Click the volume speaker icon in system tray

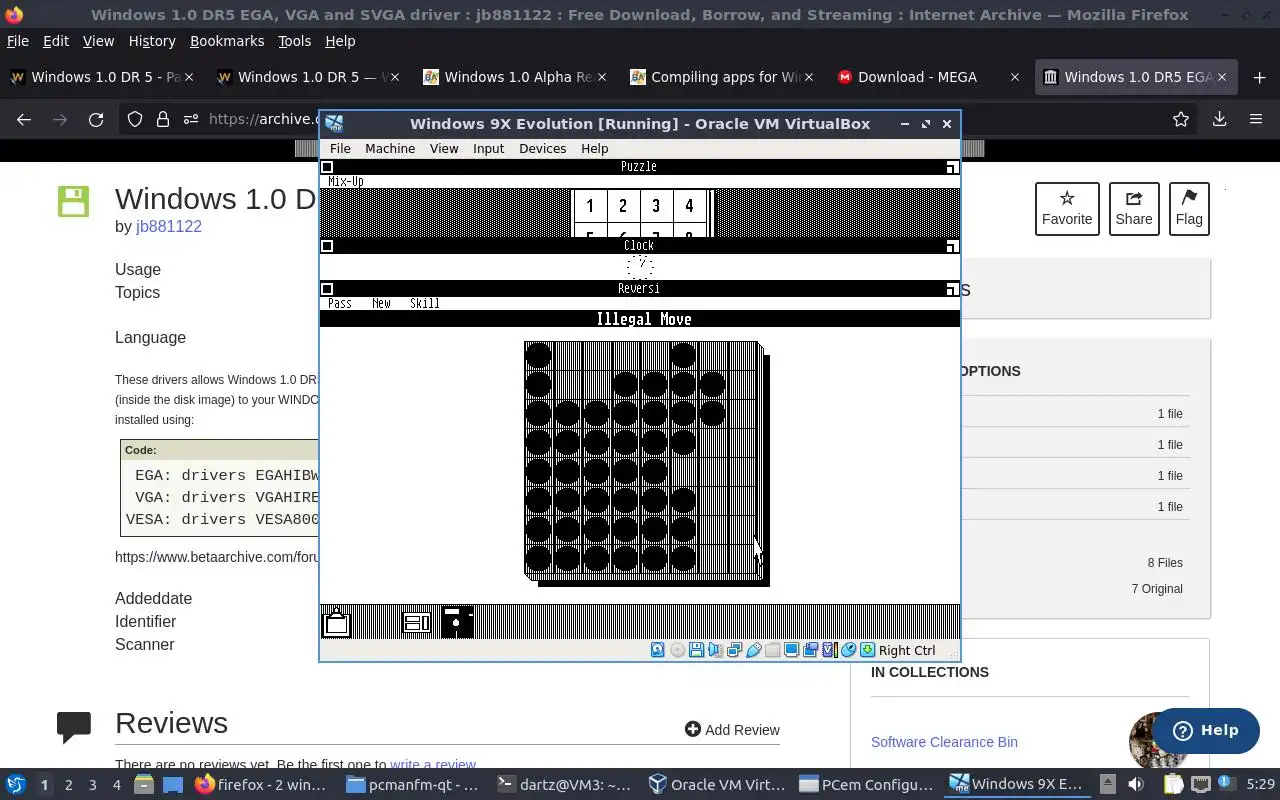click(x=1136, y=784)
